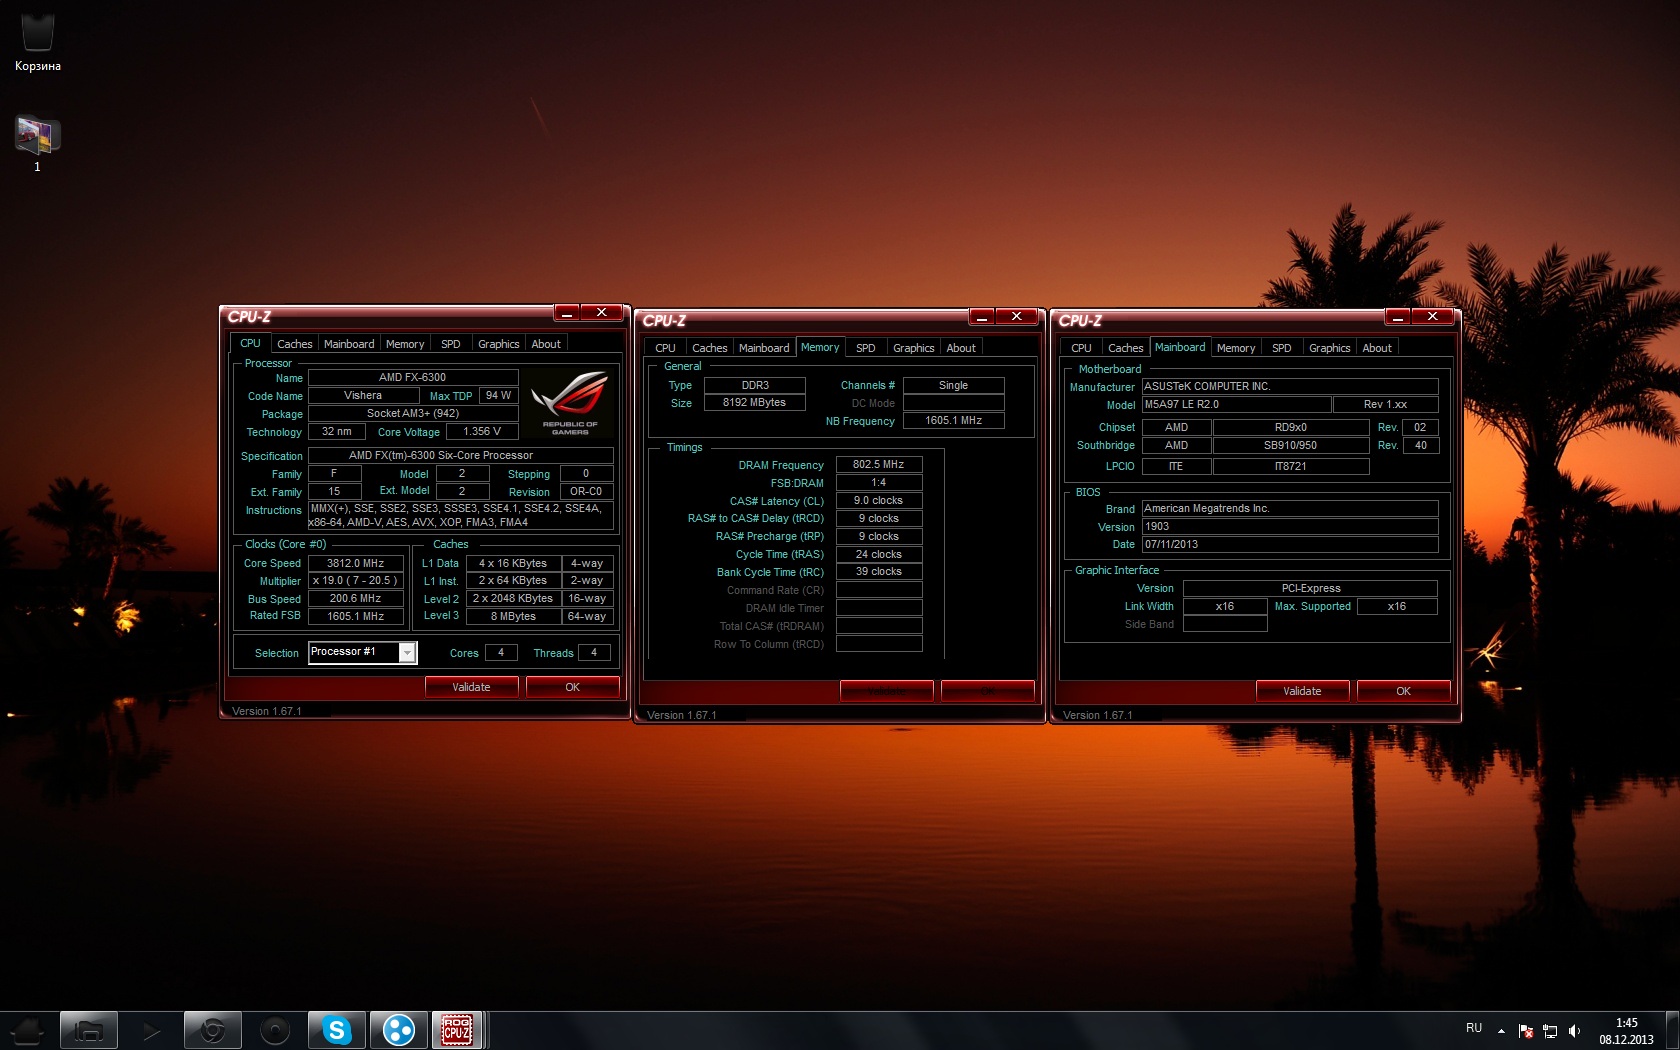Select Caches tab in the Memory window
Image resolution: width=1680 pixels, height=1050 pixels.
tap(710, 348)
